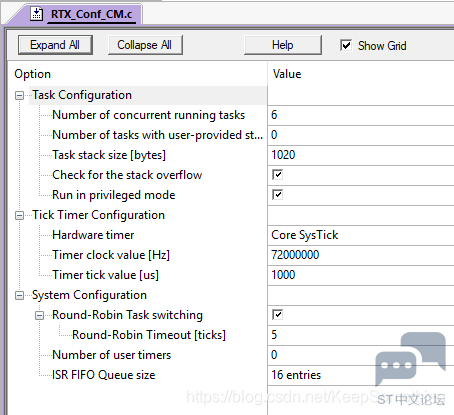Image resolution: width=454 pixels, height=415 pixels.
Task: Uncheck Check for the stack overflow
Action: (x=277, y=175)
